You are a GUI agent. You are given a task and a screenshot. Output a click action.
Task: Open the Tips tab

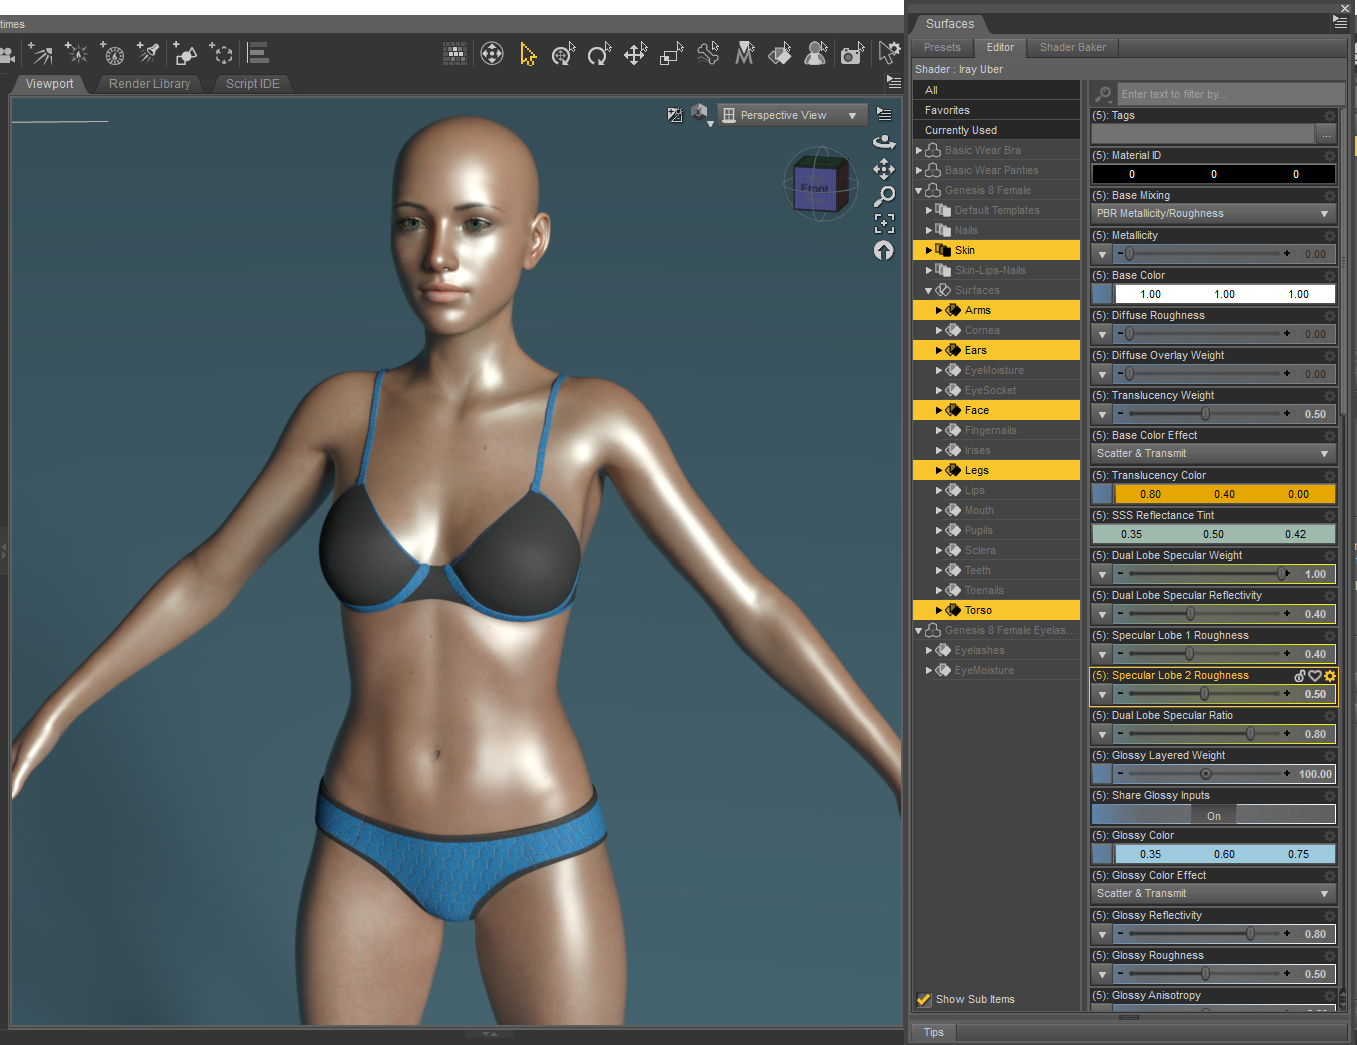click(934, 1032)
